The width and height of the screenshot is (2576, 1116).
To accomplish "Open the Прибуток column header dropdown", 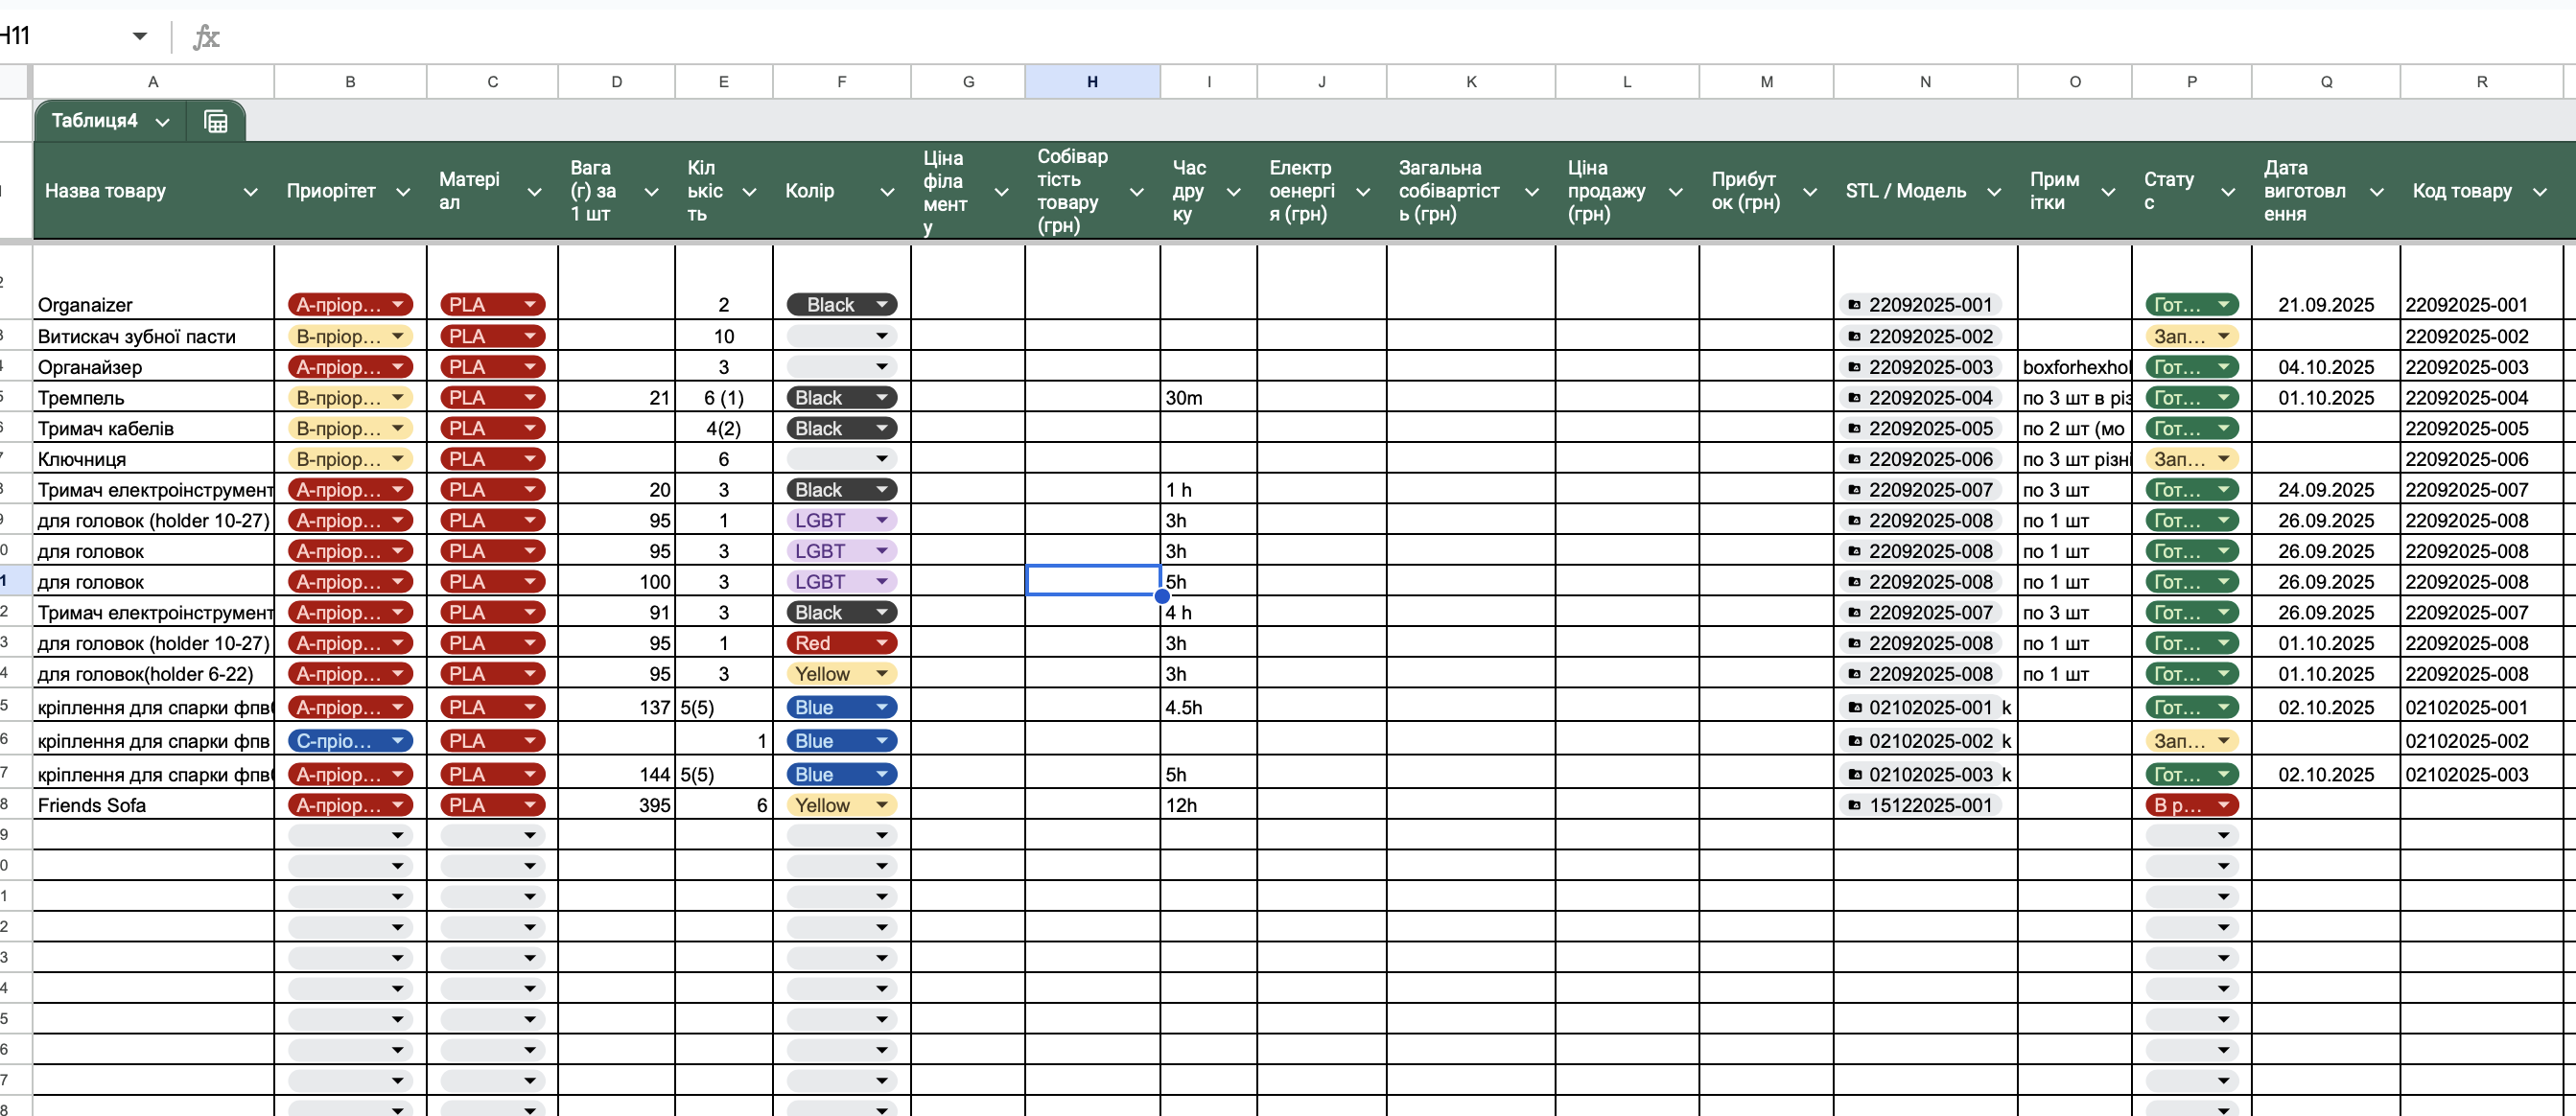I will tap(1810, 191).
